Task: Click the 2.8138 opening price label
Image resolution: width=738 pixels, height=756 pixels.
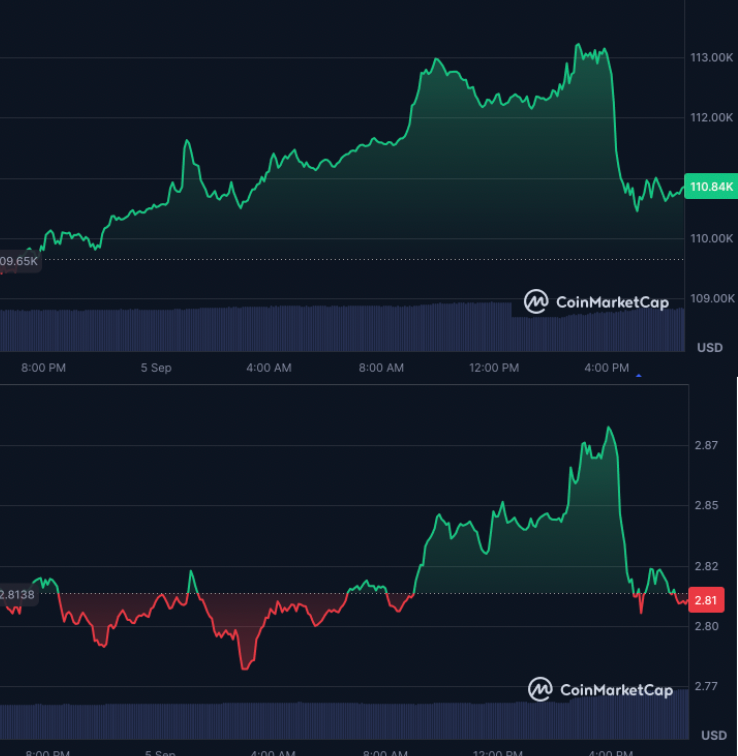Action: (x=18, y=594)
